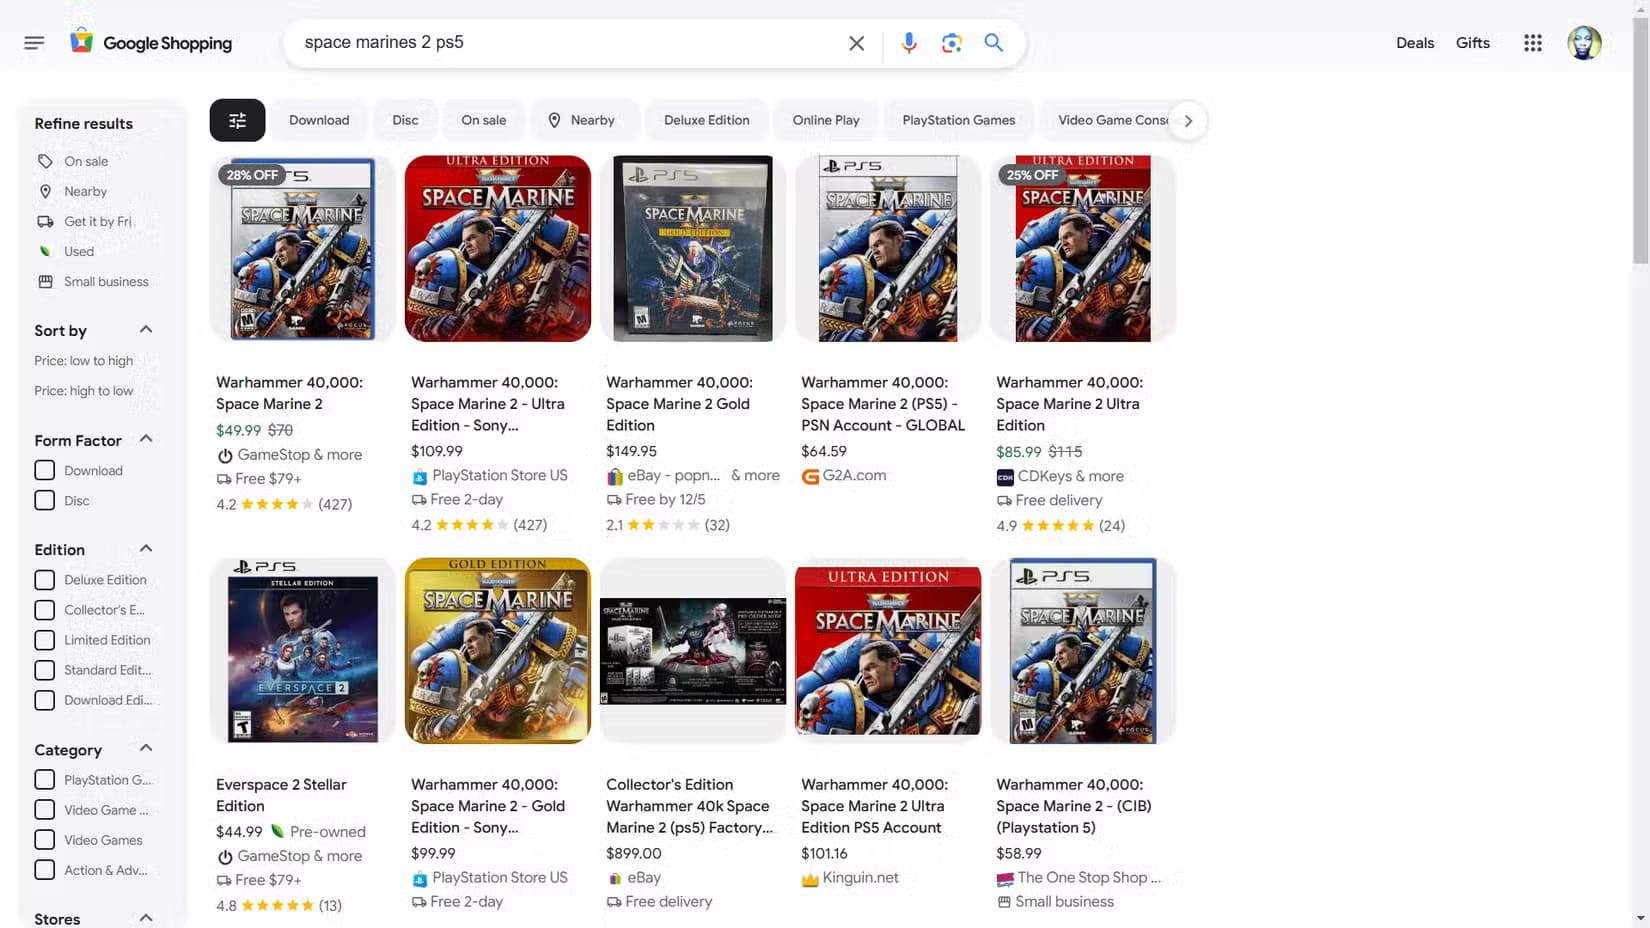Viewport: 1650px width, 928px height.
Task: Open the Everspace 2 cover thumbnail
Action: tap(303, 651)
